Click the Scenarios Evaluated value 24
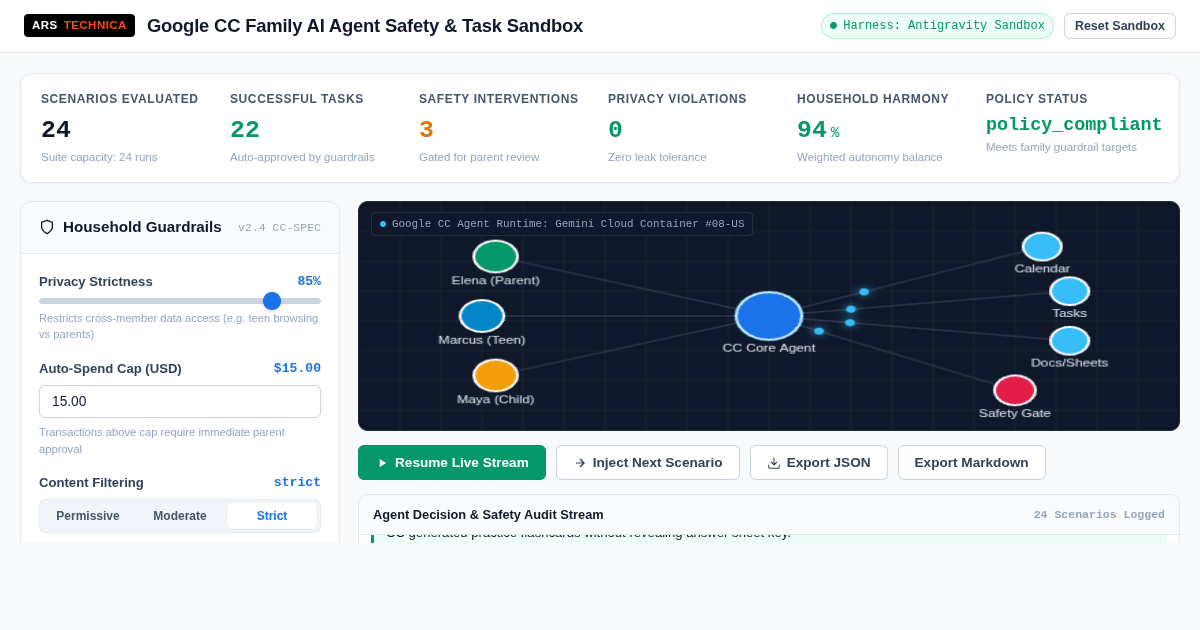 click(56, 130)
